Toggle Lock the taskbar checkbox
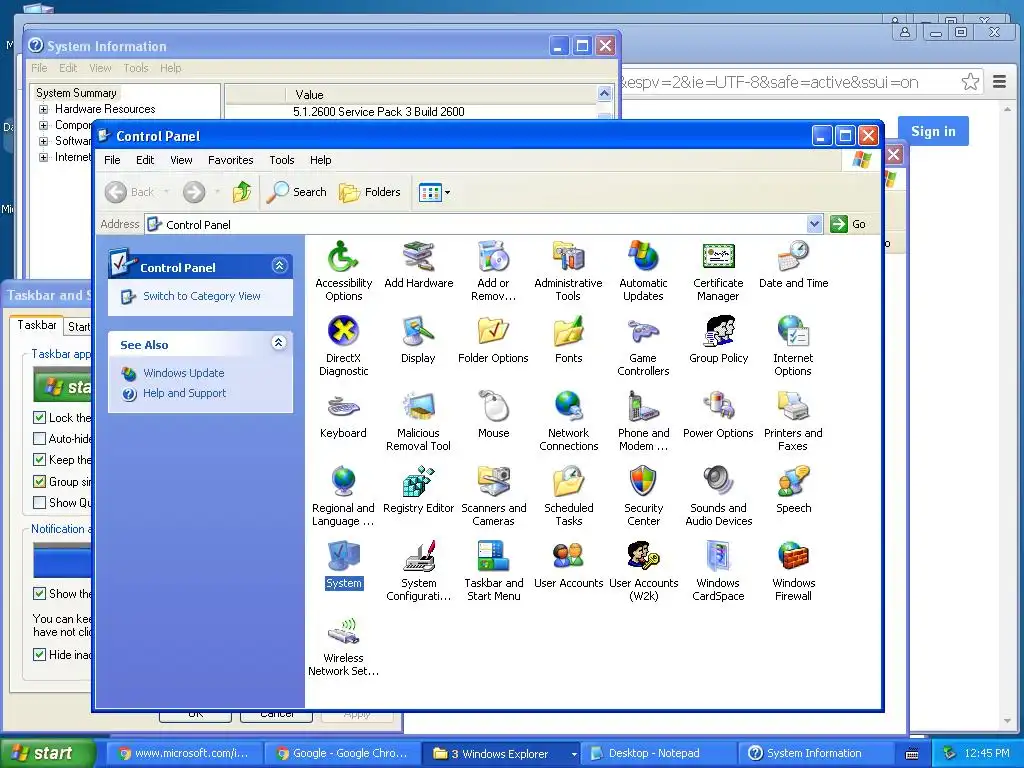 pos(39,417)
